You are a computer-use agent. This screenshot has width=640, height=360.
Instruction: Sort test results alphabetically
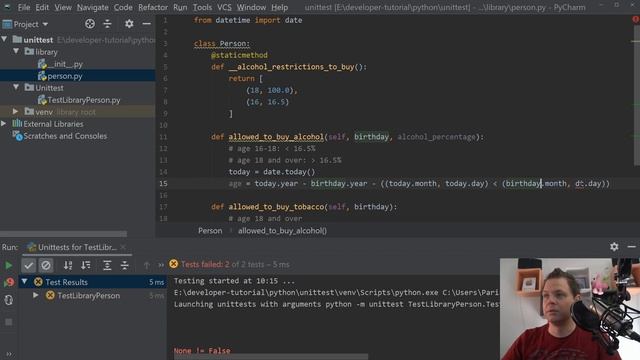pos(68,265)
